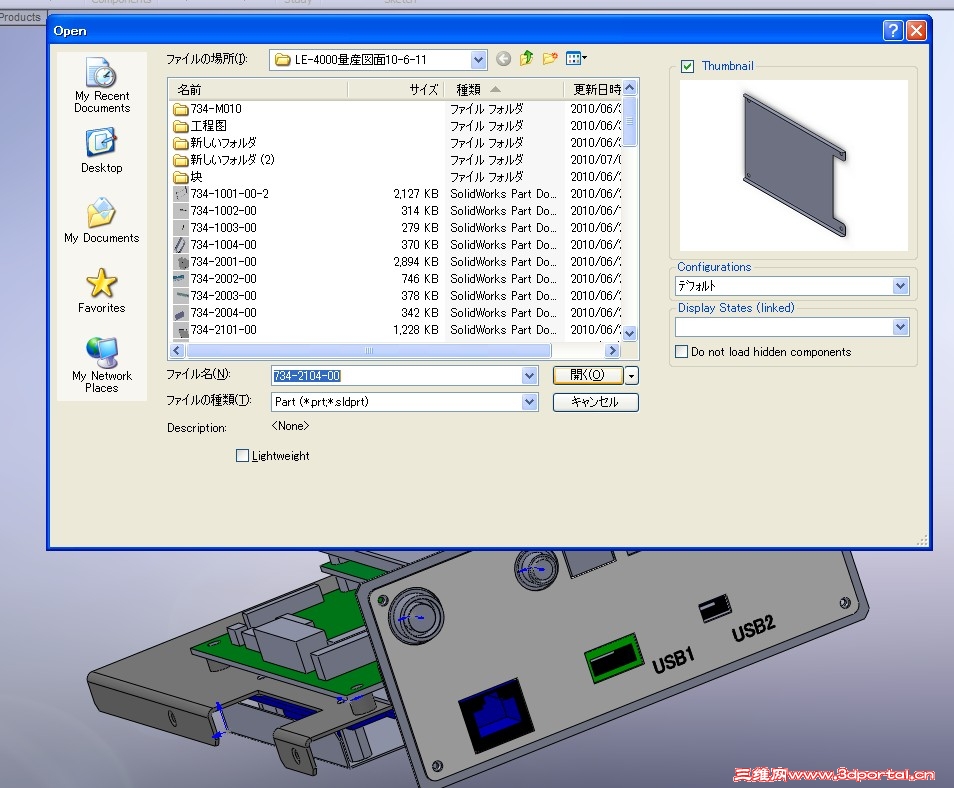Viewport: 954px width, 788px height.
Task: Go up one folder level
Action: click(x=526, y=58)
